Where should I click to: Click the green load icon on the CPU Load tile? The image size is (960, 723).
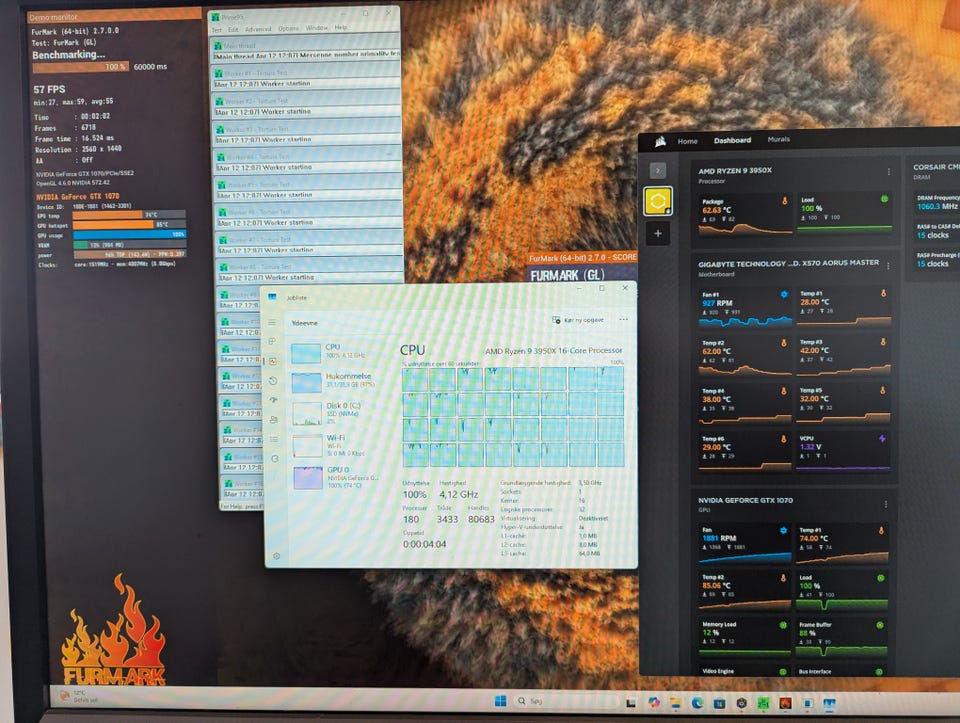click(x=883, y=198)
